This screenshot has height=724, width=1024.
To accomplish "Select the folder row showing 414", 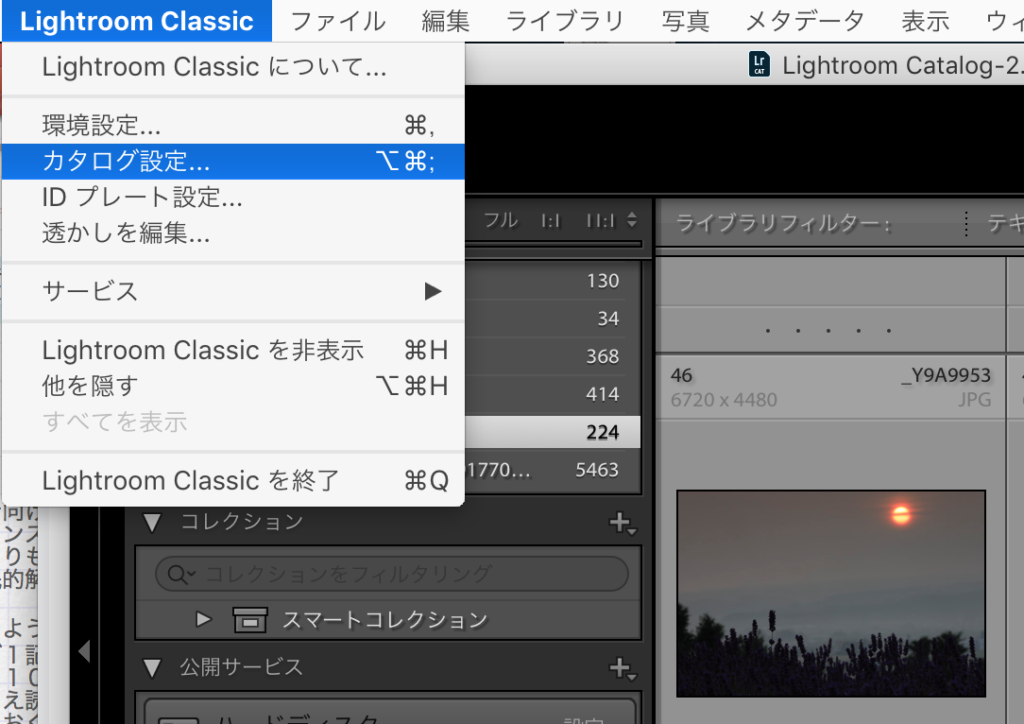I will point(552,394).
